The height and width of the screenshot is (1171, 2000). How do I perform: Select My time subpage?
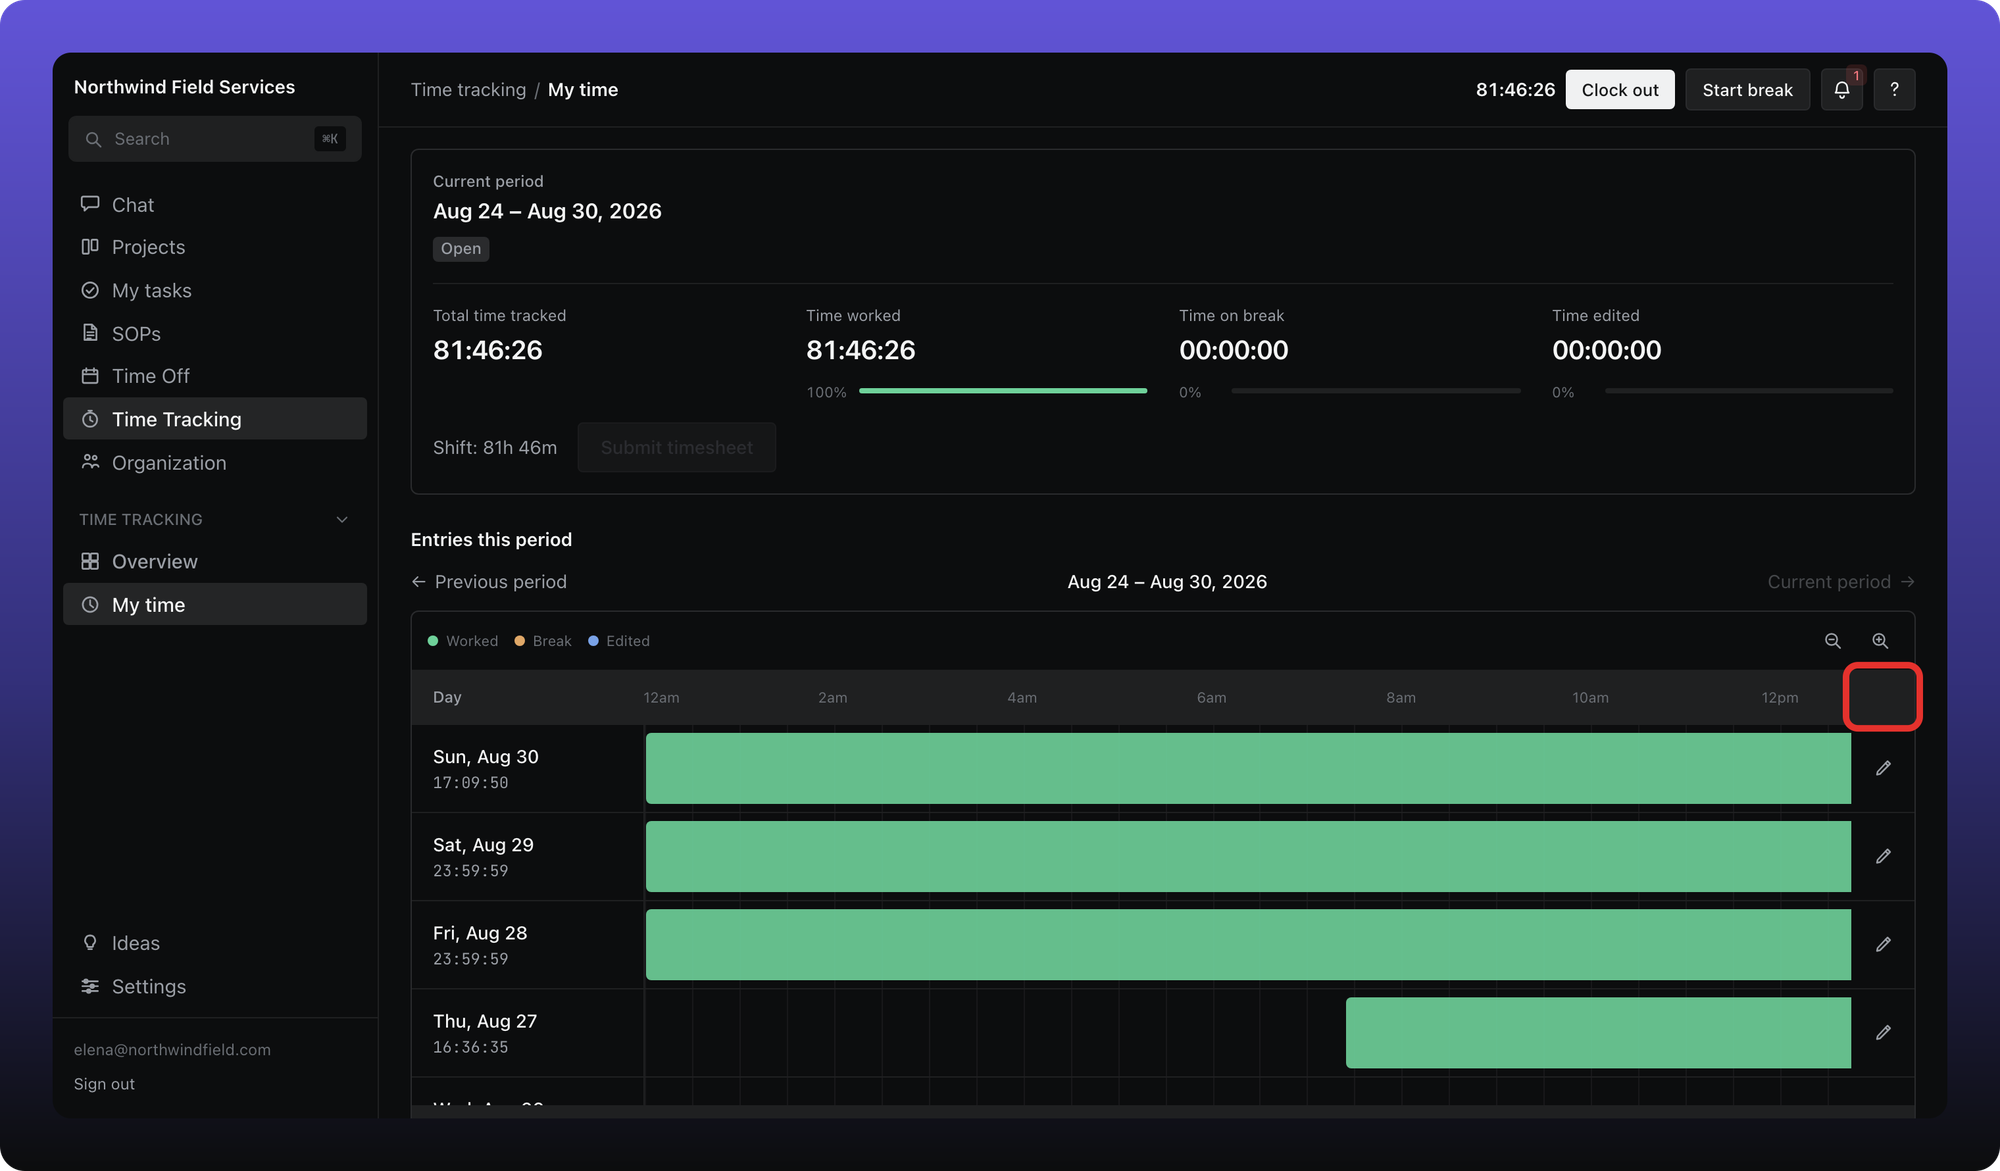215,605
